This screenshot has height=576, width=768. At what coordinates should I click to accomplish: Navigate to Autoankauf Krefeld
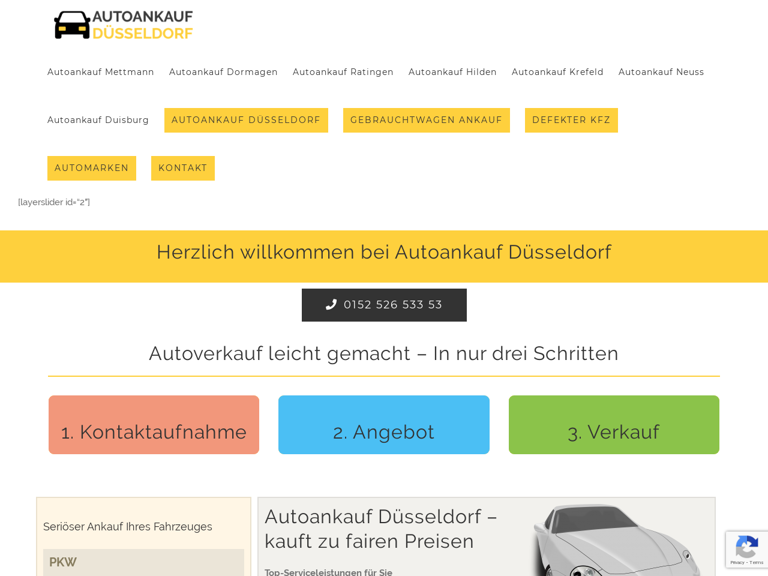point(557,72)
